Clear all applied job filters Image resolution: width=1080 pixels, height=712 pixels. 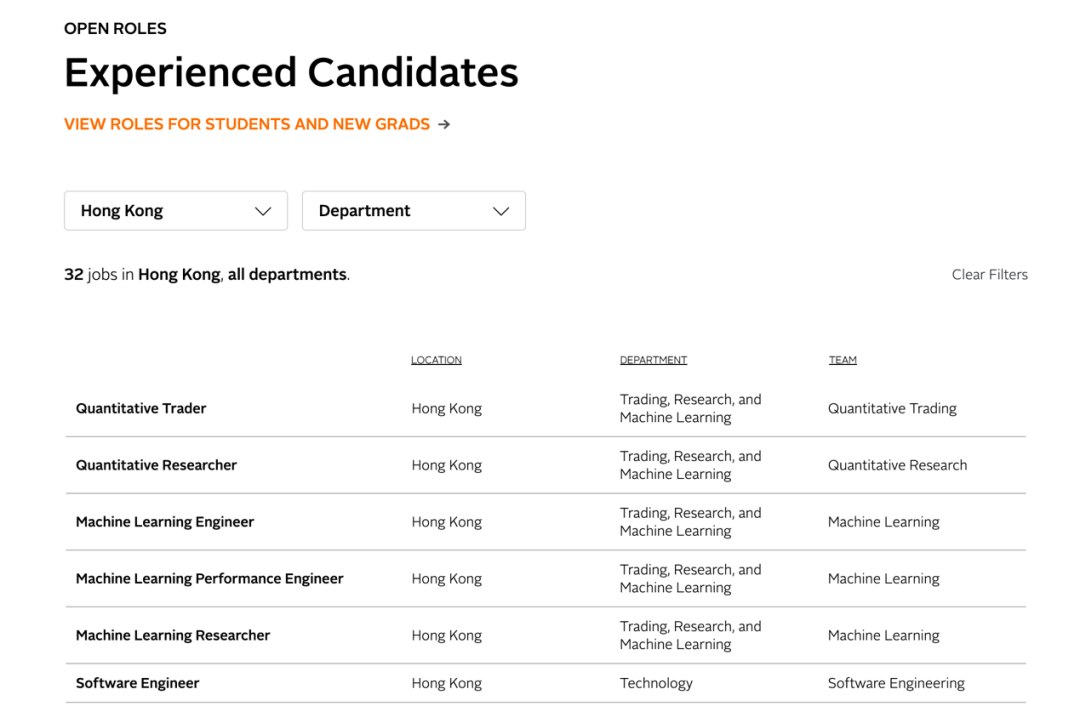point(989,275)
